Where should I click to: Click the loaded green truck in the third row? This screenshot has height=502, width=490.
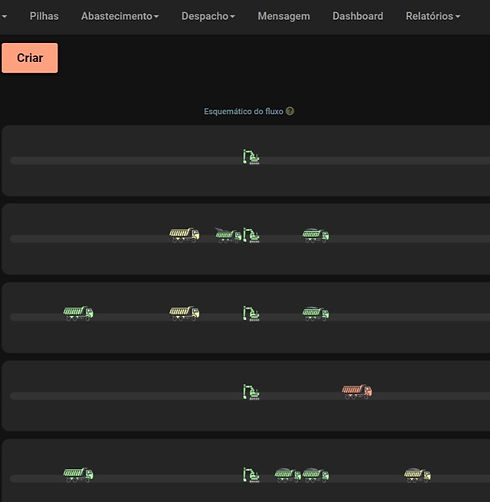(315, 313)
